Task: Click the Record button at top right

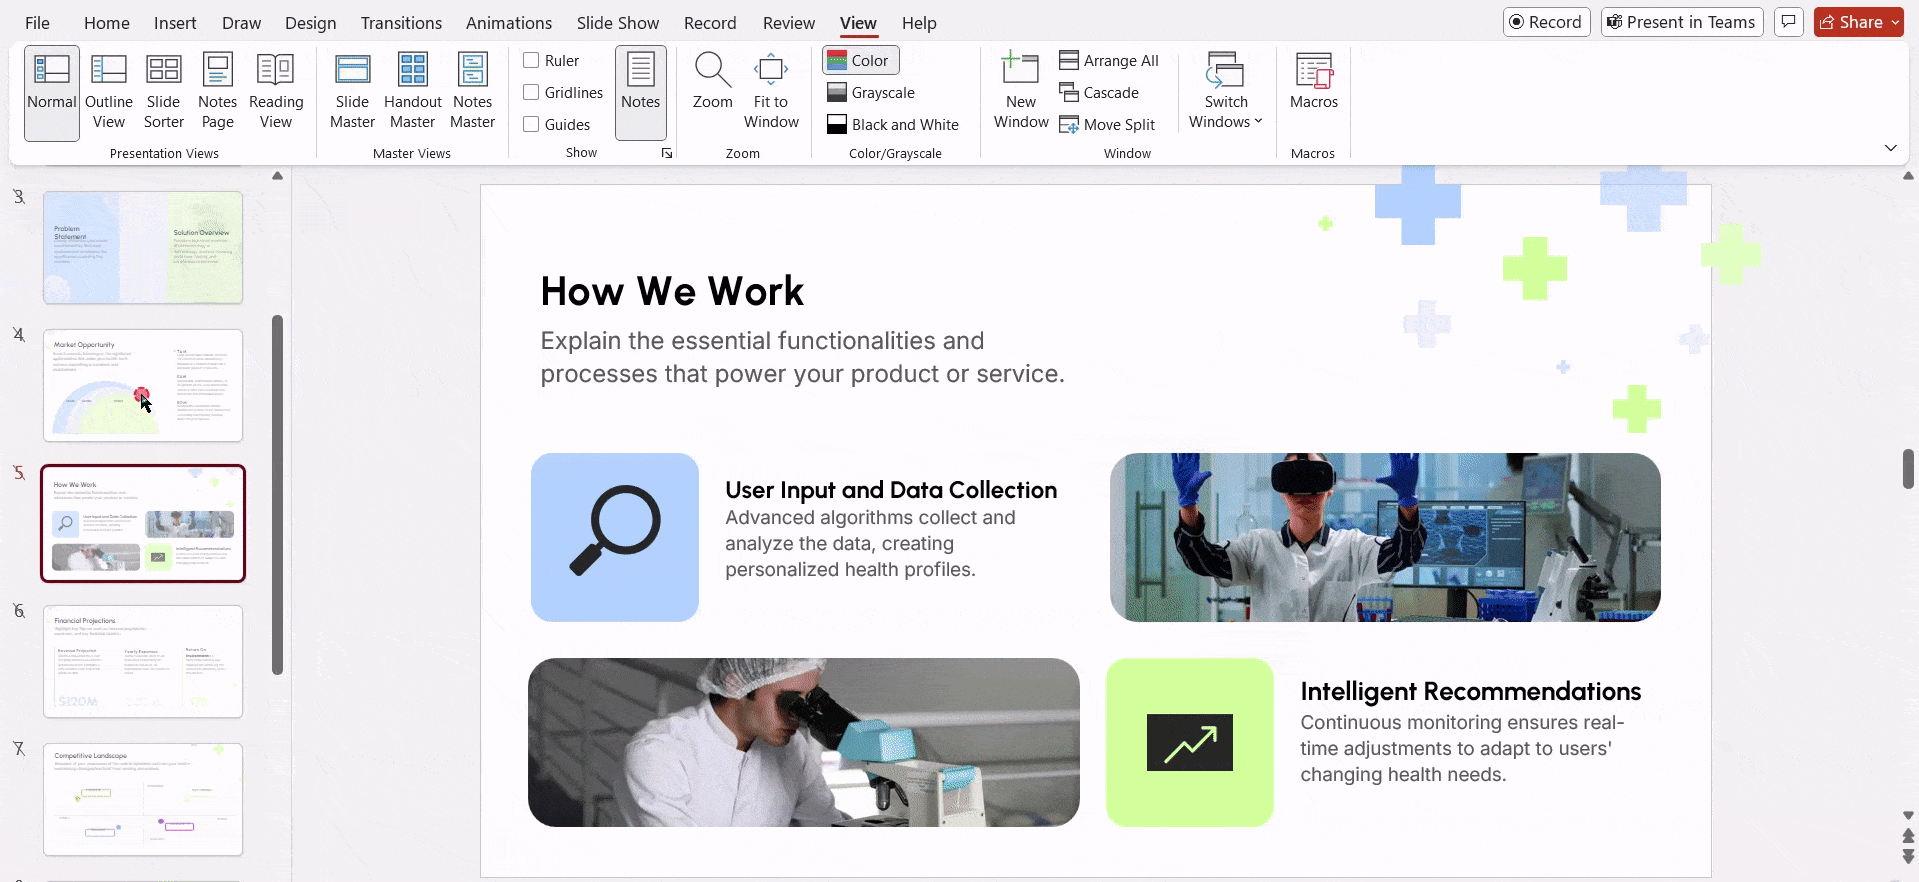Action: tap(1546, 22)
